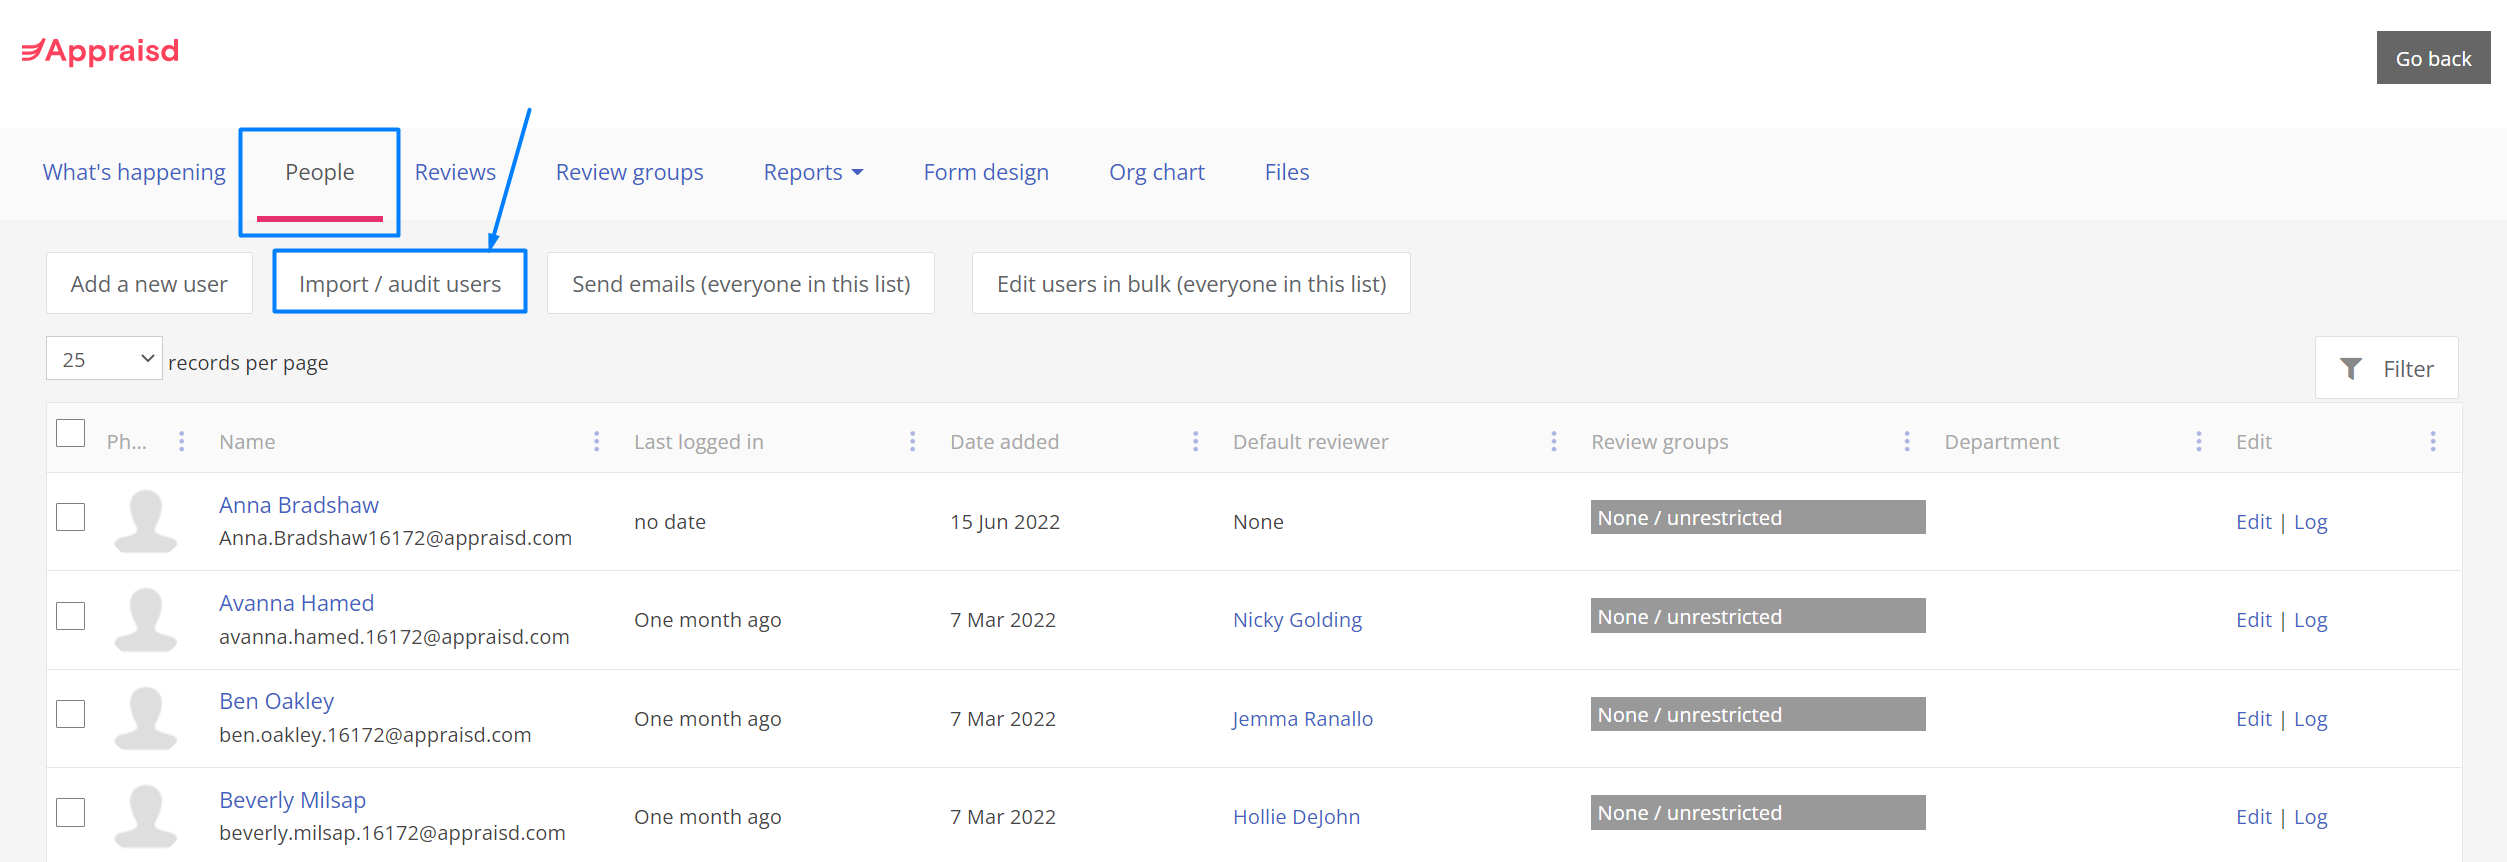2507x862 pixels.
Task: Open the Filter funnel button
Action: pos(2386,368)
